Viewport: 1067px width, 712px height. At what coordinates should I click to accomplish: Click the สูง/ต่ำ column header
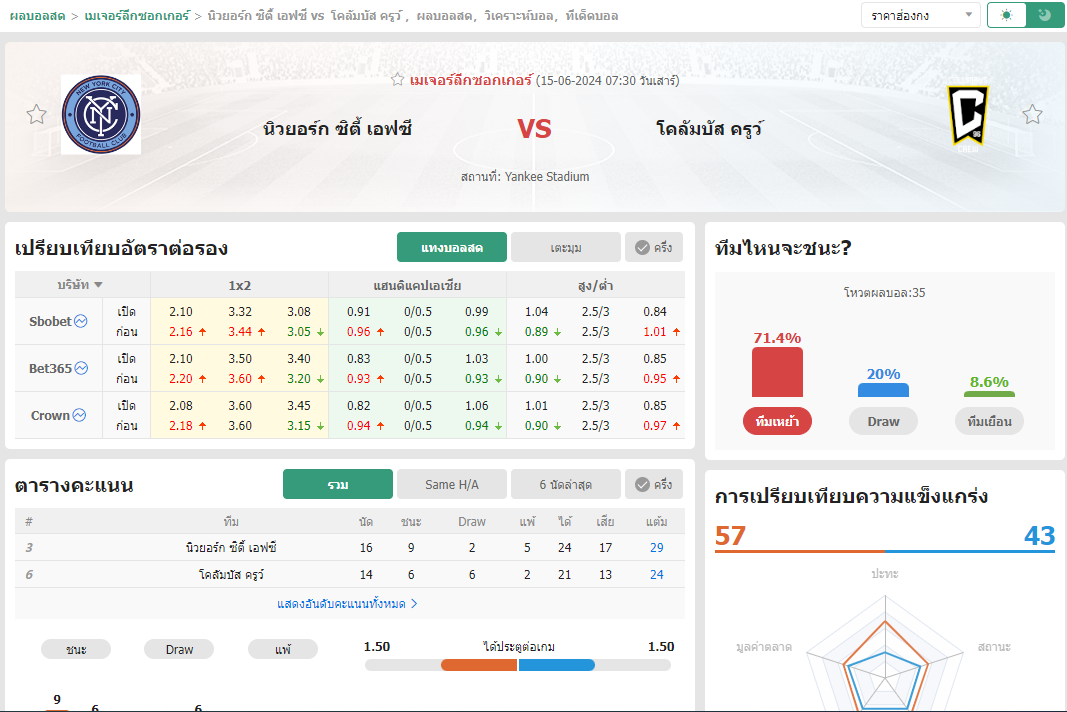coord(595,285)
